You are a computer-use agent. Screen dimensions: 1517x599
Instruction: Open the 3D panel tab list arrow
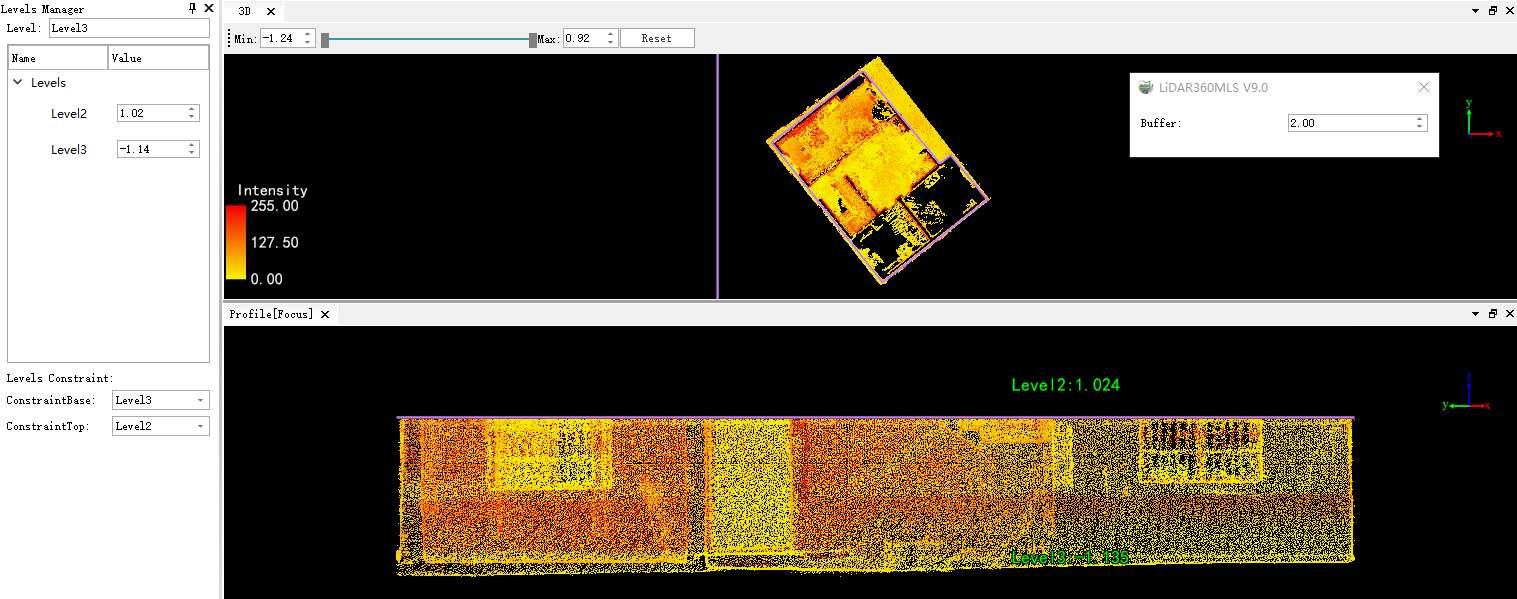pos(1475,11)
